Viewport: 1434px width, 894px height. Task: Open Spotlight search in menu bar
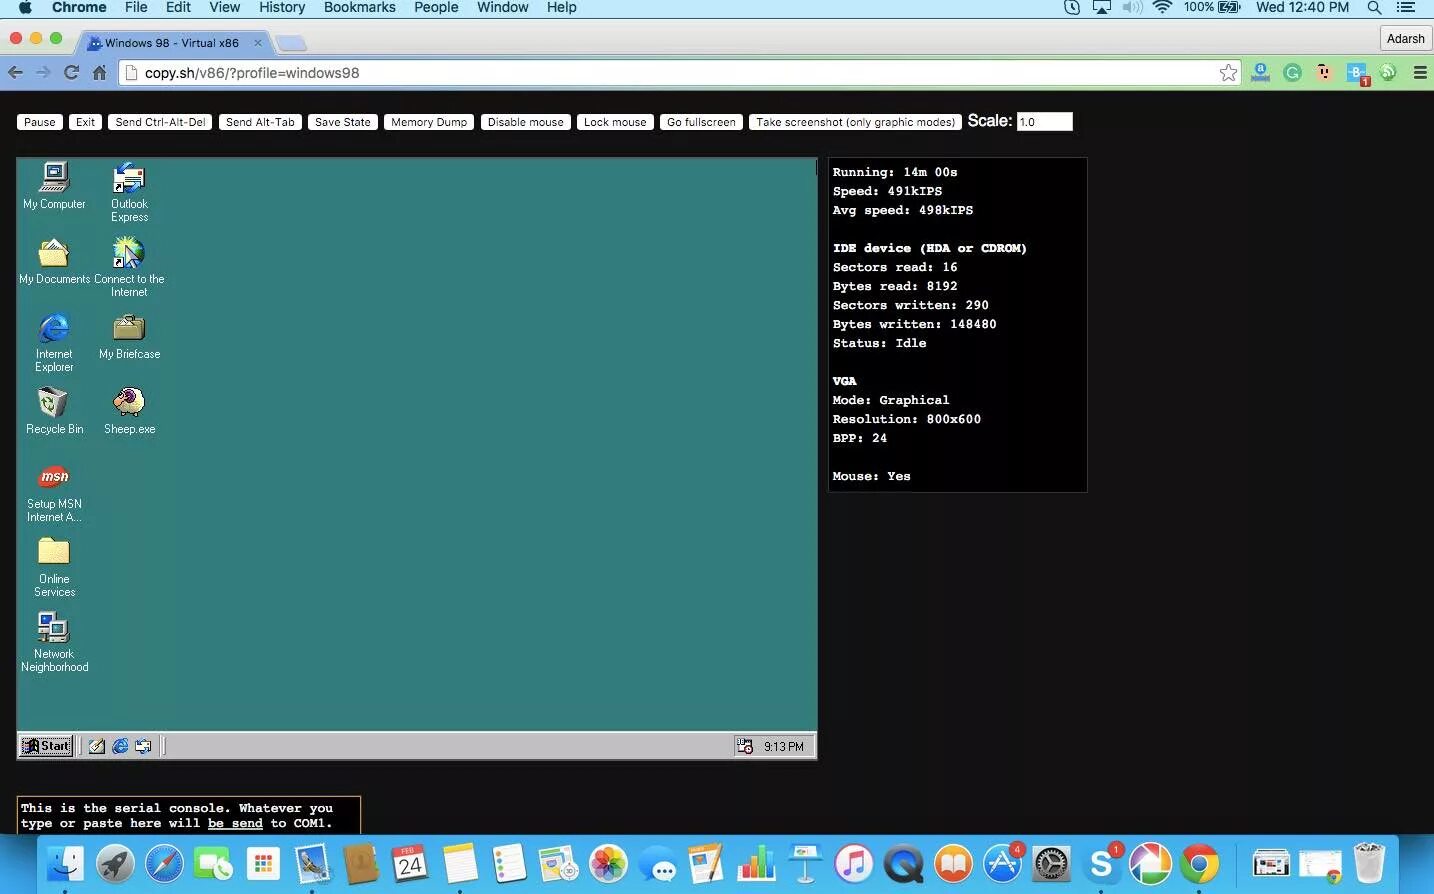[x=1374, y=7]
